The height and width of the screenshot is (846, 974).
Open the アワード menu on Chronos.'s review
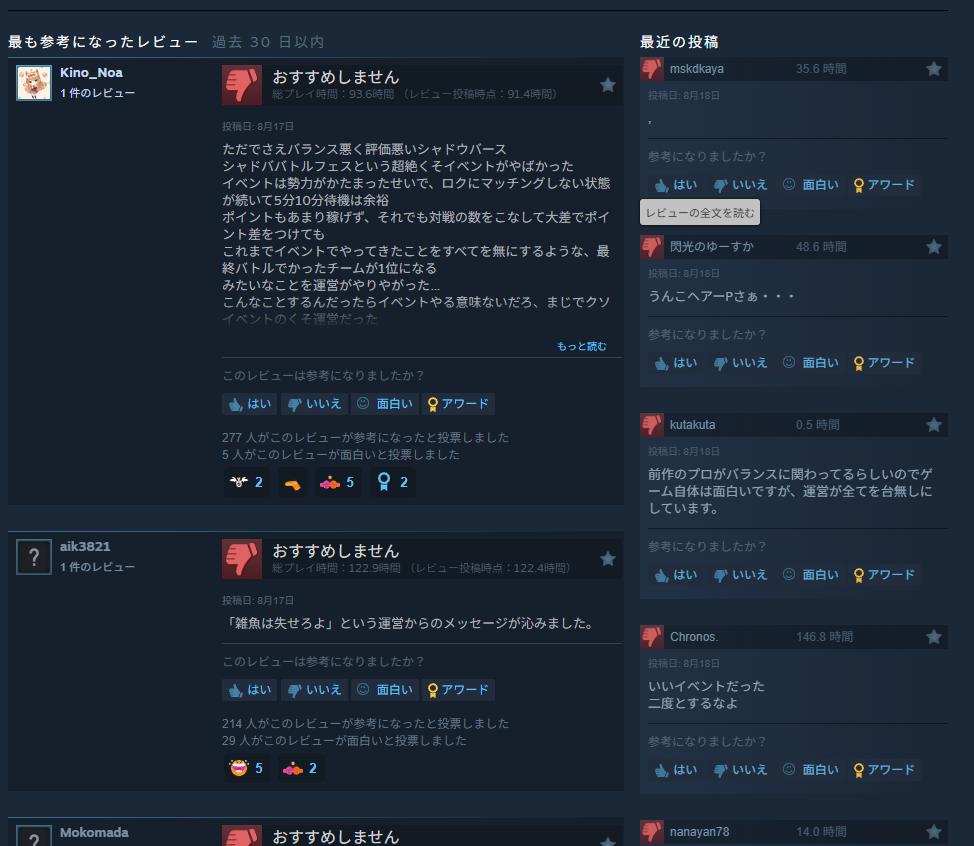(884, 770)
